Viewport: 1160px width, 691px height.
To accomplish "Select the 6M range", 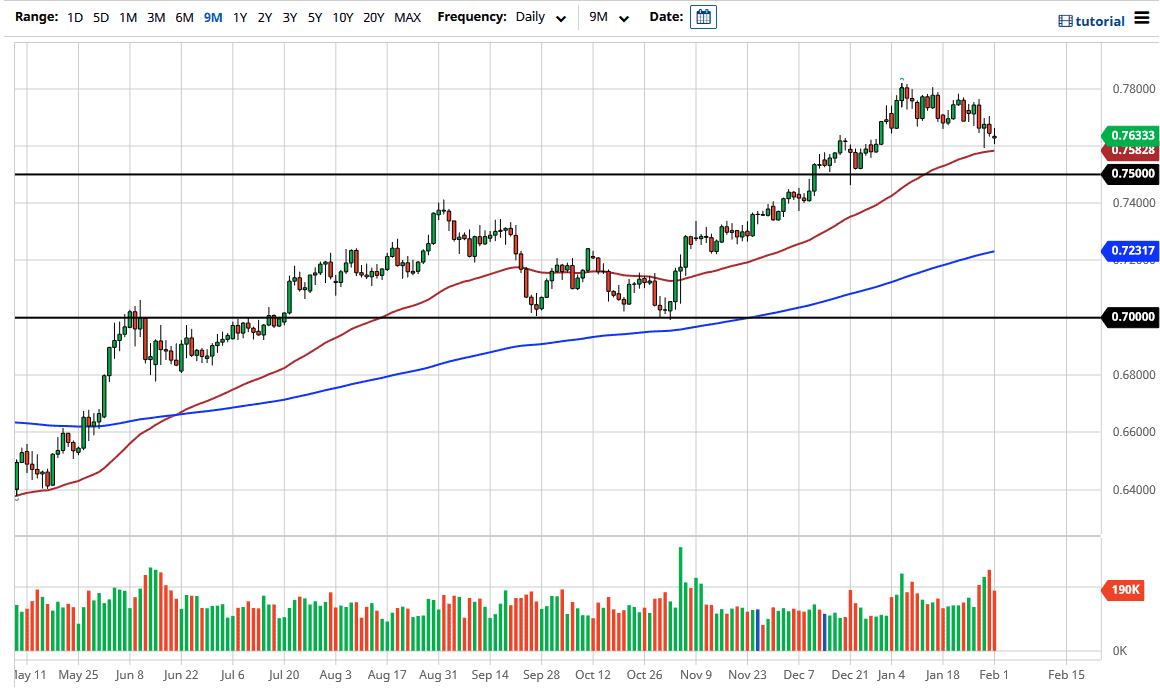I will pyautogui.click(x=184, y=17).
